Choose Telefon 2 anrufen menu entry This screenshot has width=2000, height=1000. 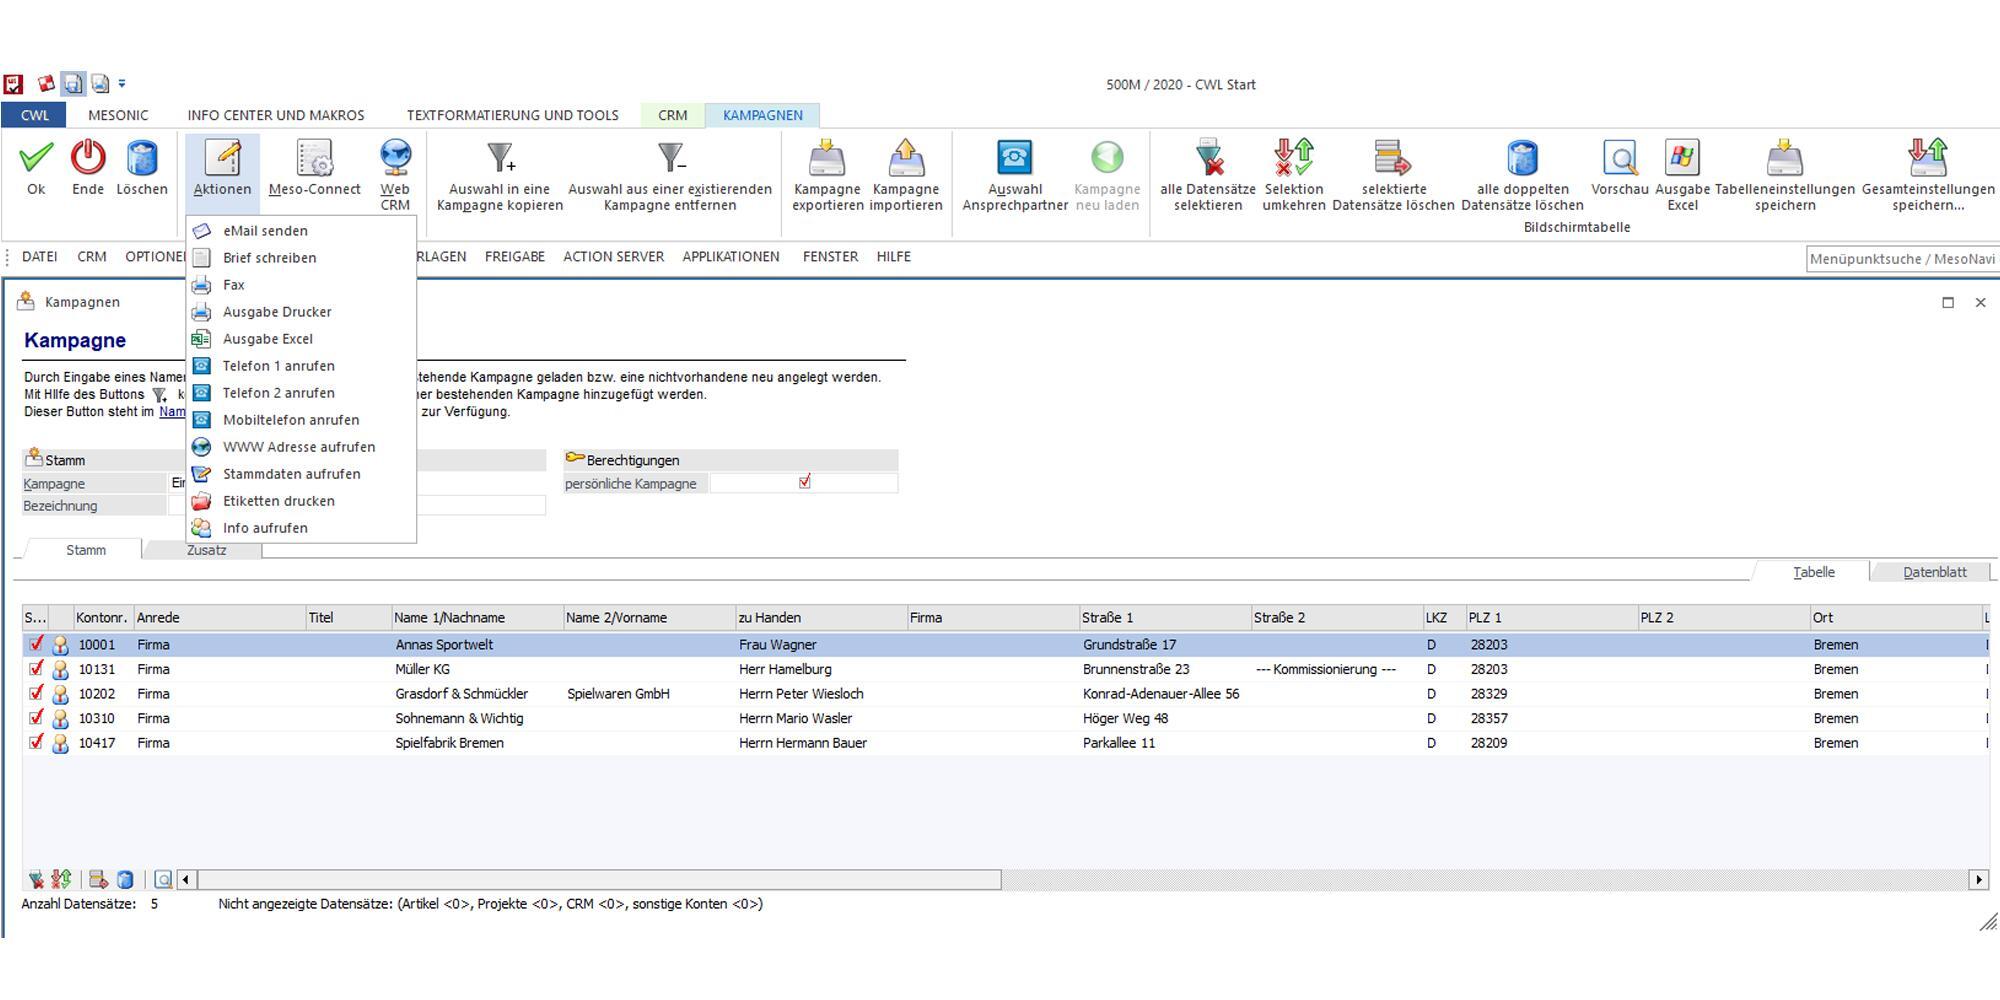click(x=301, y=393)
